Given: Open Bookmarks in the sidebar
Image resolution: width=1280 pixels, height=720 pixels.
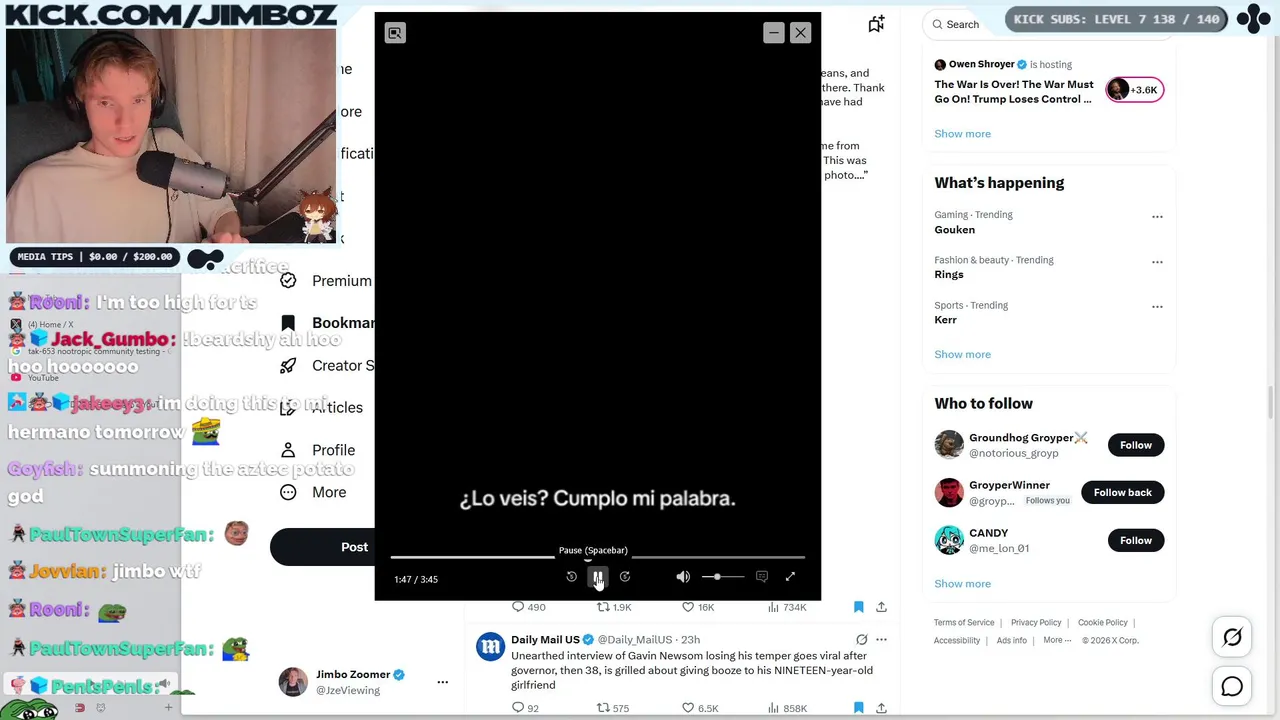Looking at the screenshot, I should 328,323.
